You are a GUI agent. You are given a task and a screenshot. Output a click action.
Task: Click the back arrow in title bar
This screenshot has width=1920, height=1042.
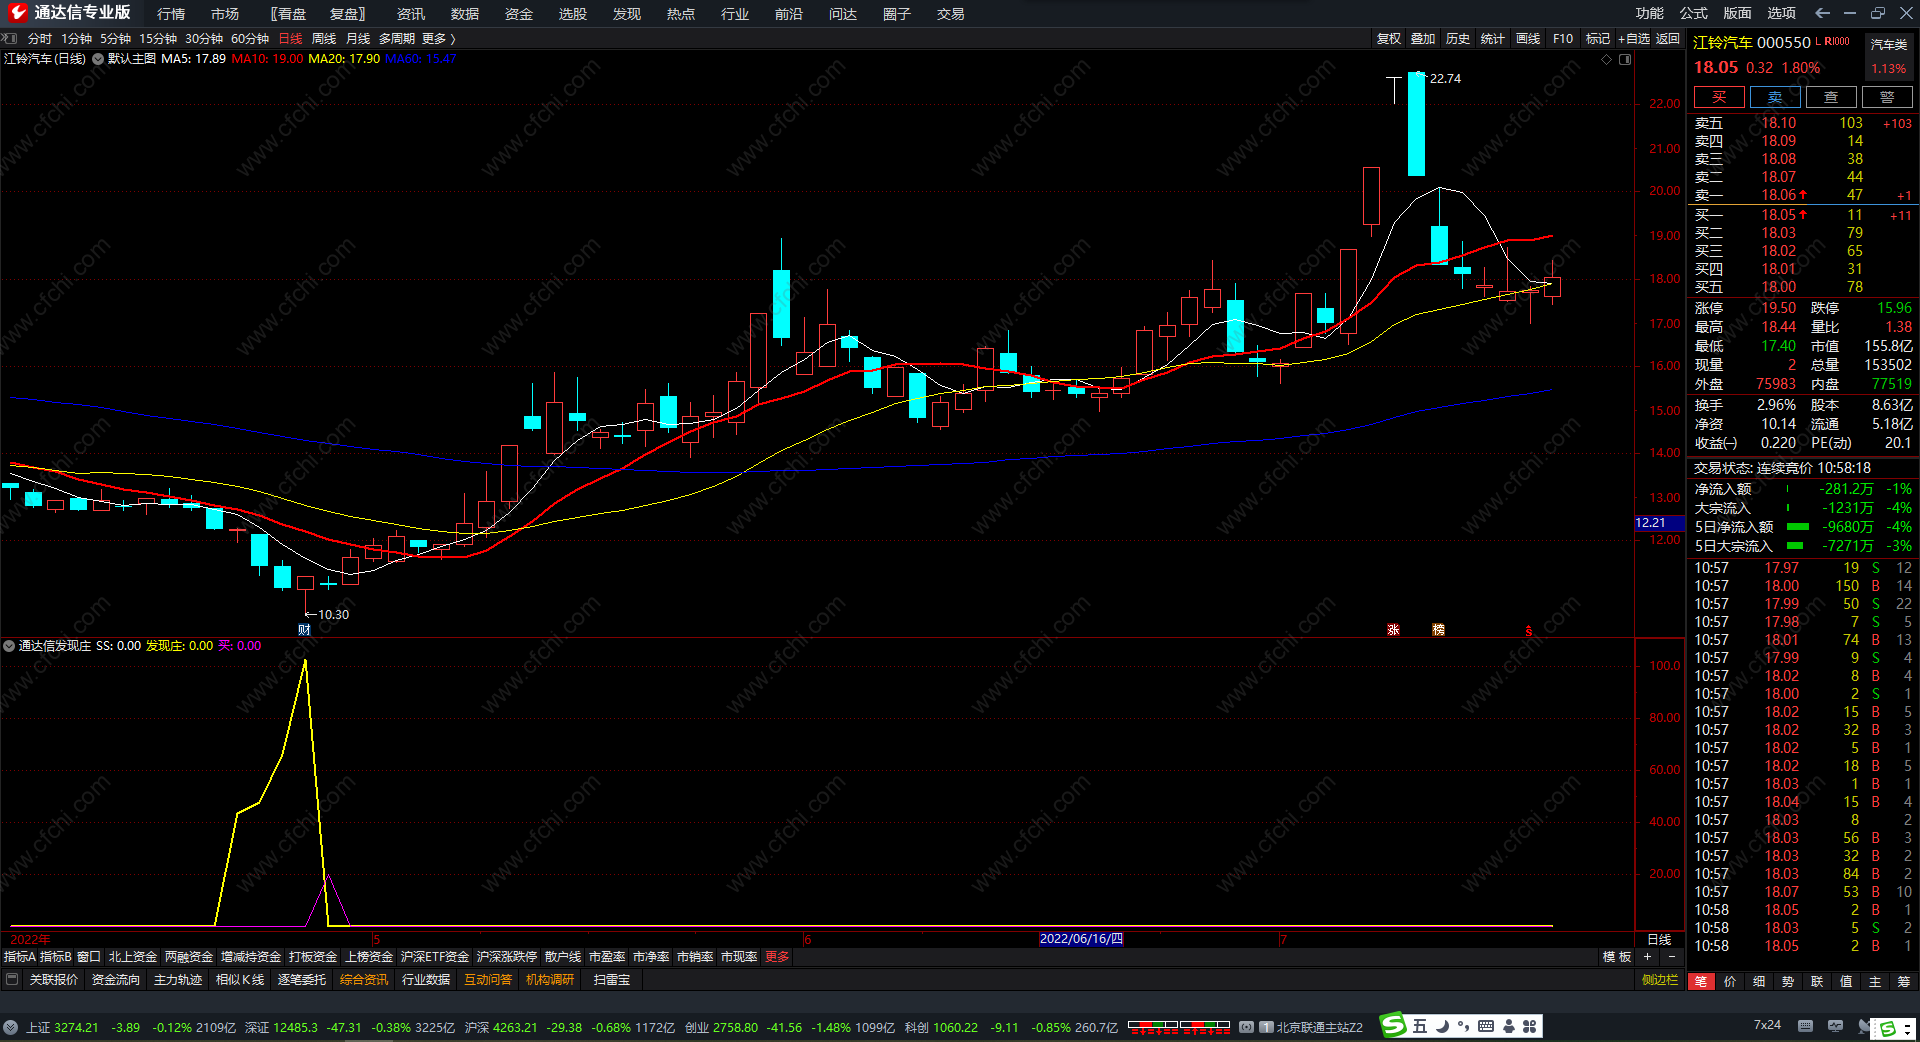(x=1822, y=13)
